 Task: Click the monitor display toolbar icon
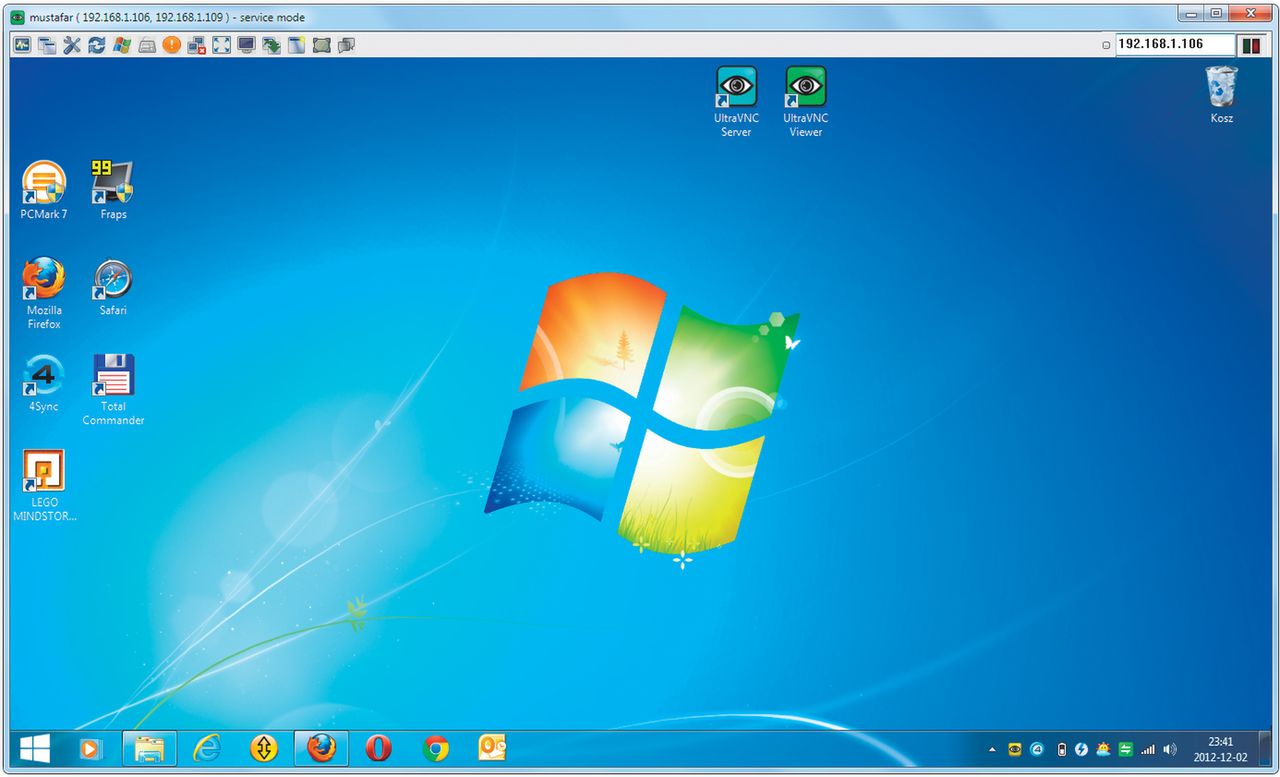246,45
